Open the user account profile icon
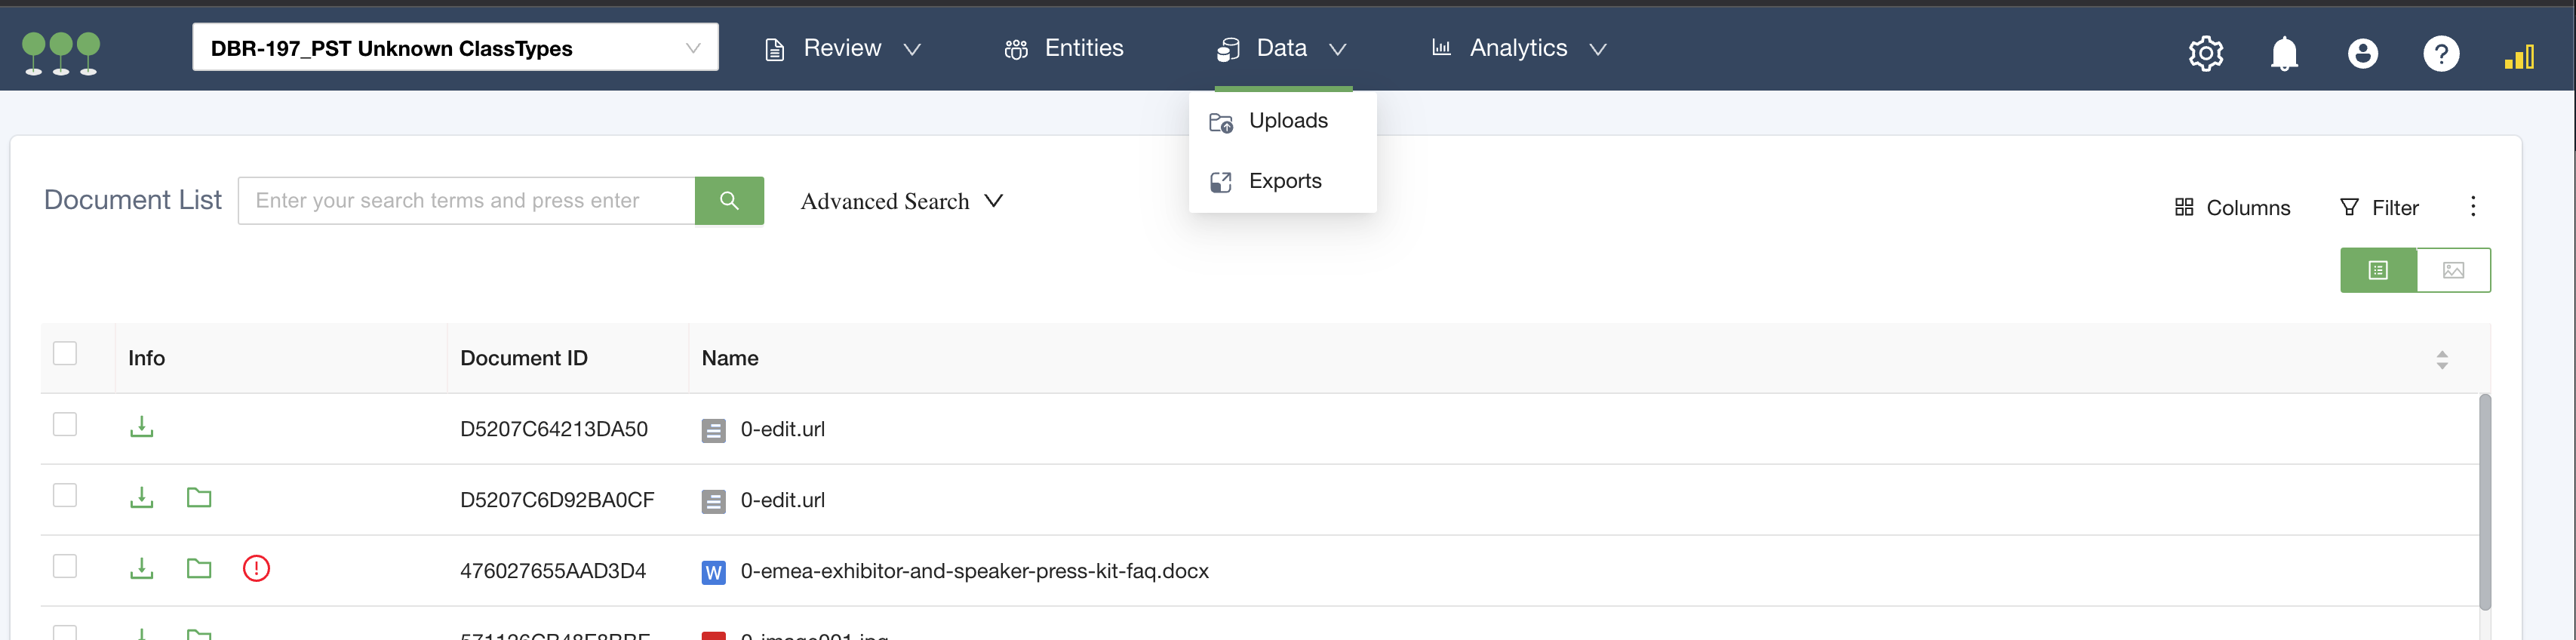The image size is (2576, 640). [2362, 52]
